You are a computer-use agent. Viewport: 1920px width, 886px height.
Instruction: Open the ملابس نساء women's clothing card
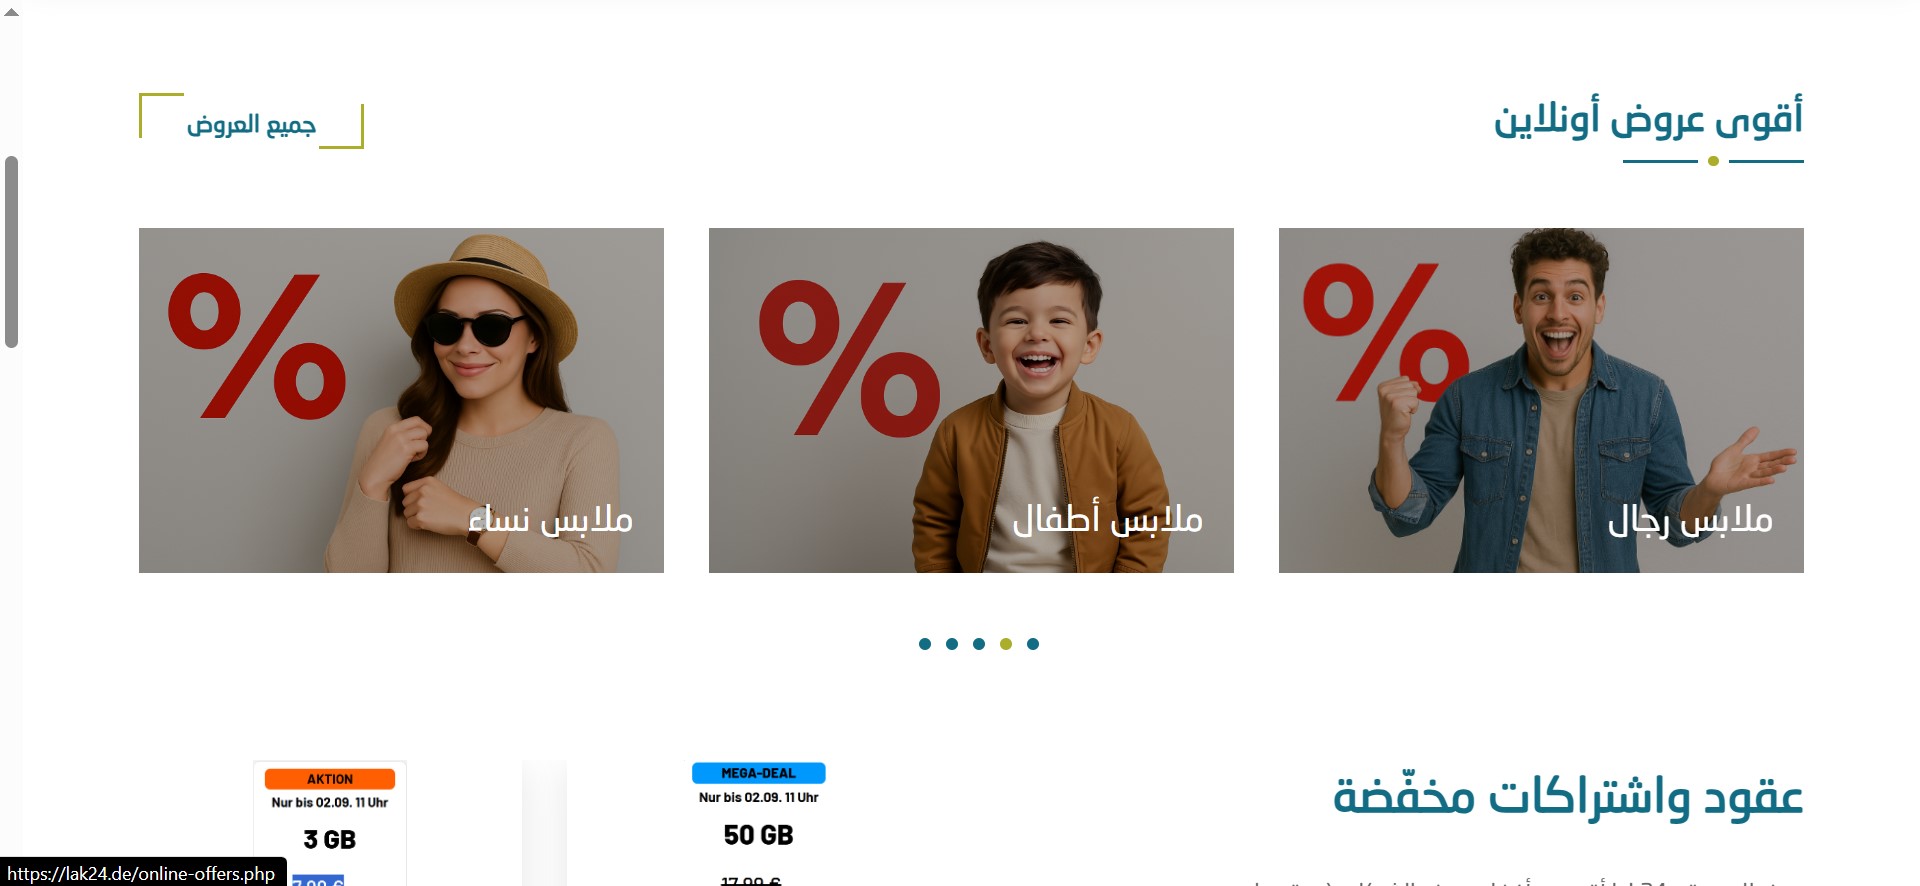pyautogui.click(x=401, y=400)
